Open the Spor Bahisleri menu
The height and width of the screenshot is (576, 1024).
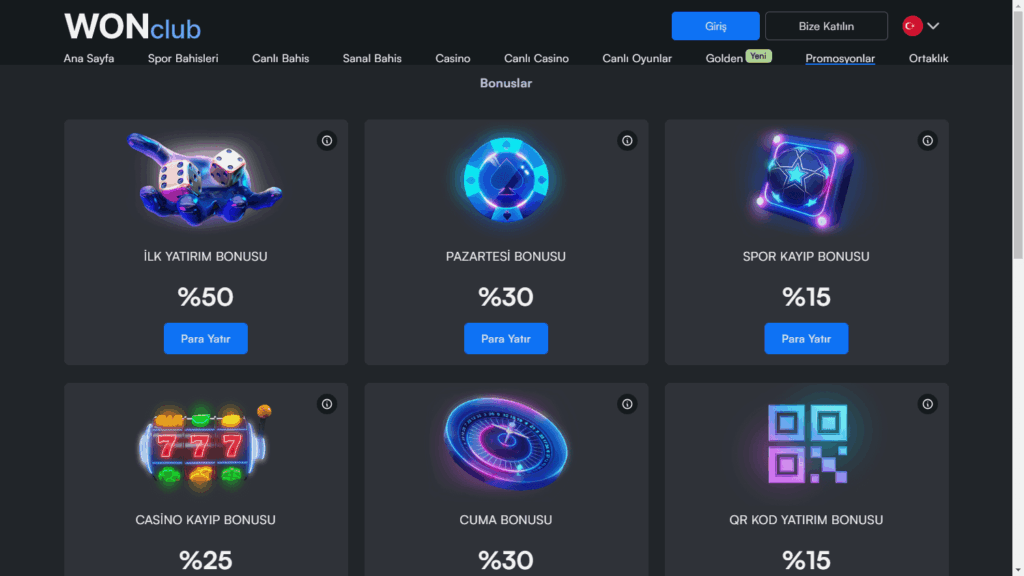click(183, 58)
